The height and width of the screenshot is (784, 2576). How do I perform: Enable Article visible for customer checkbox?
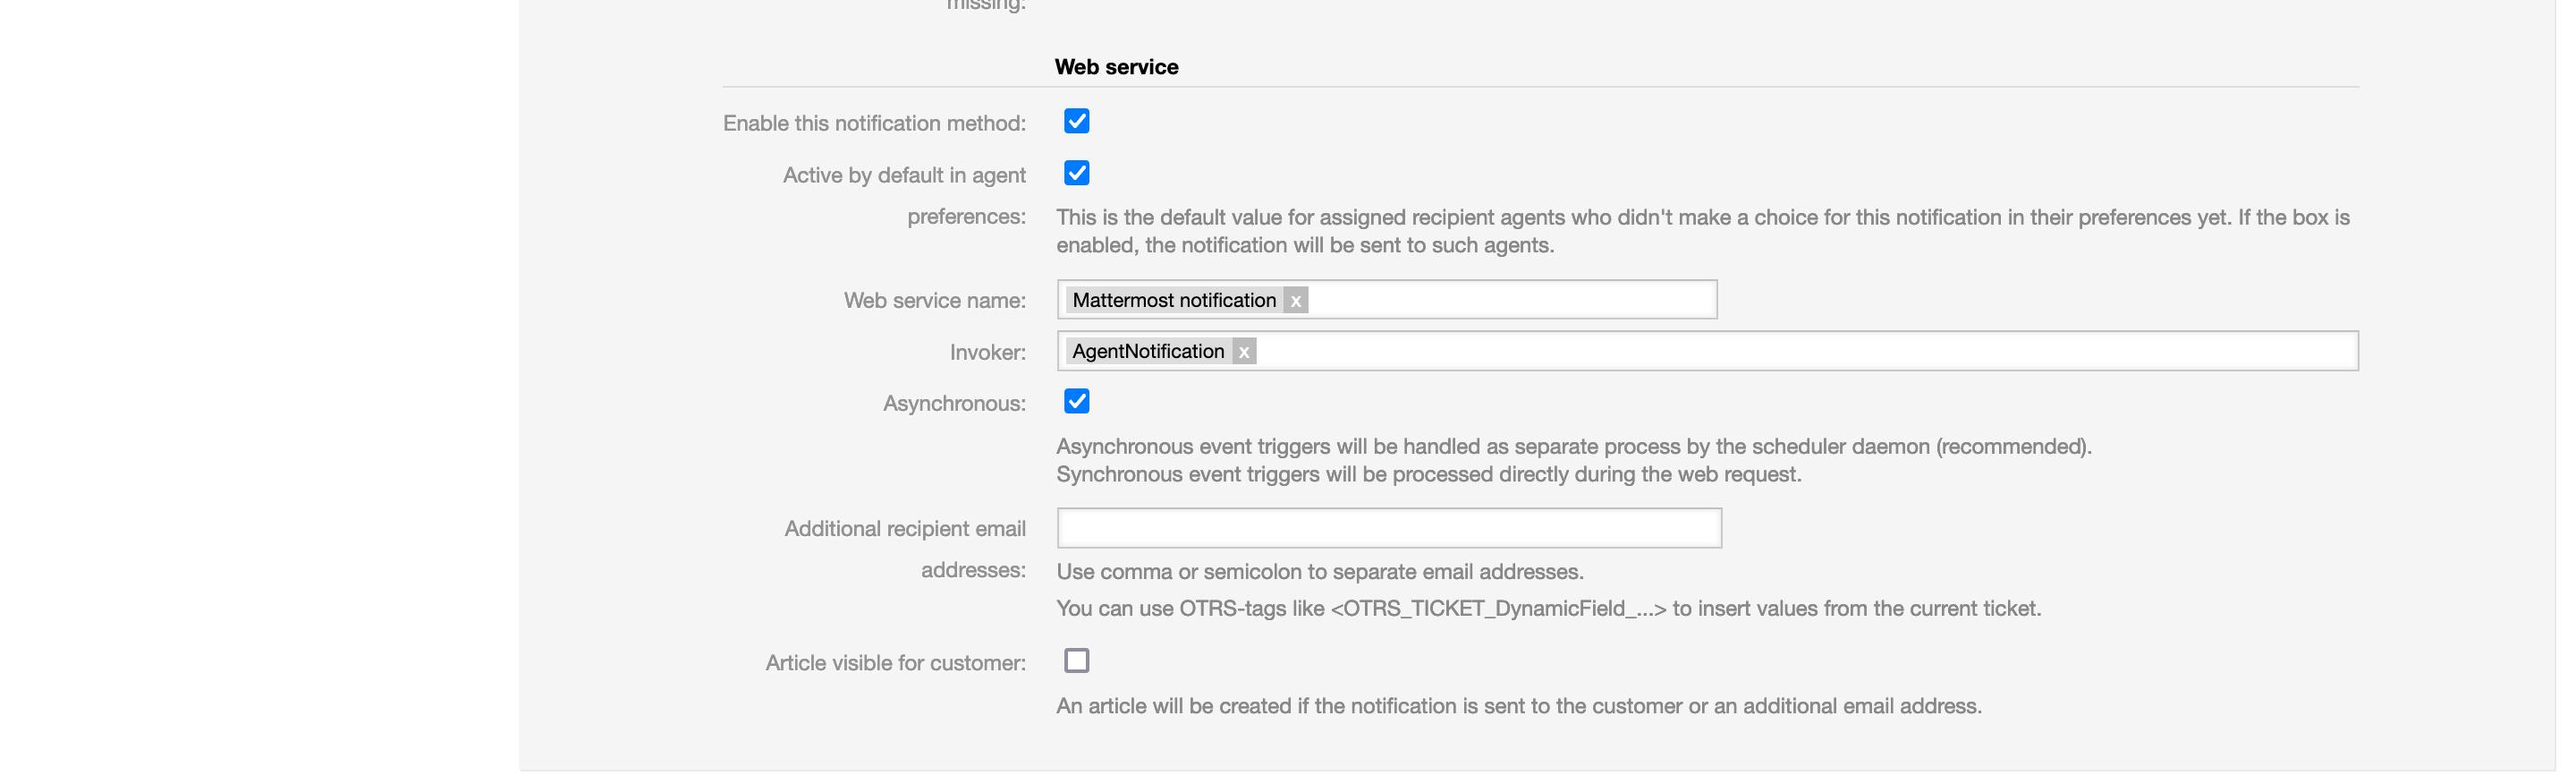pyautogui.click(x=1076, y=661)
